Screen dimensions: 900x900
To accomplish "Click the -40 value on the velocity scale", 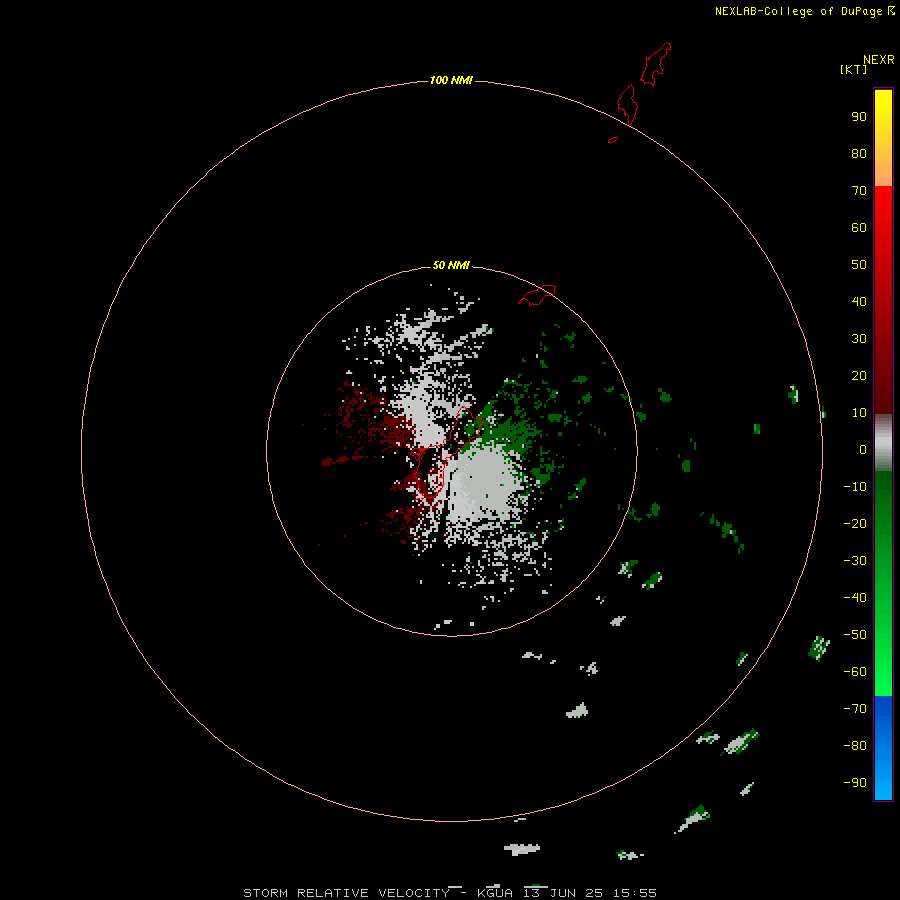I will coord(855,598).
